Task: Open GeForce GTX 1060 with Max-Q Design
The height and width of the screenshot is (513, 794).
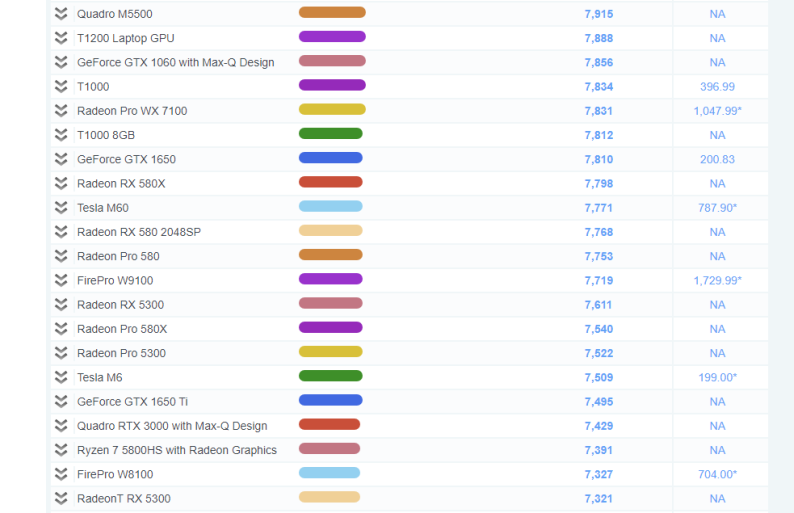Action: click(176, 63)
